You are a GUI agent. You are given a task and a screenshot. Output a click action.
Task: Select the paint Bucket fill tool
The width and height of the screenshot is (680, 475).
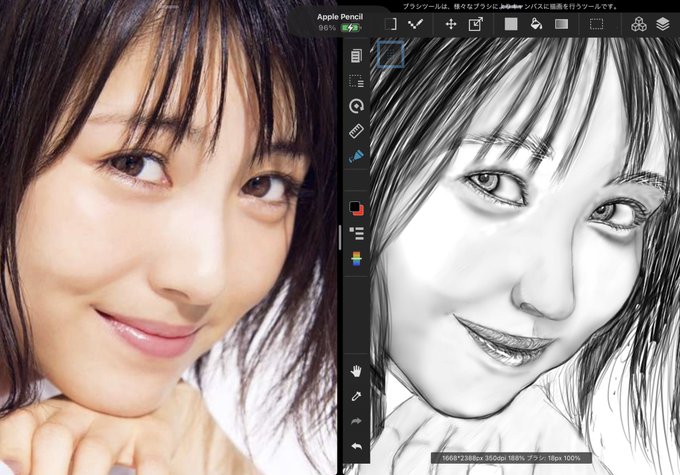(x=536, y=24)
